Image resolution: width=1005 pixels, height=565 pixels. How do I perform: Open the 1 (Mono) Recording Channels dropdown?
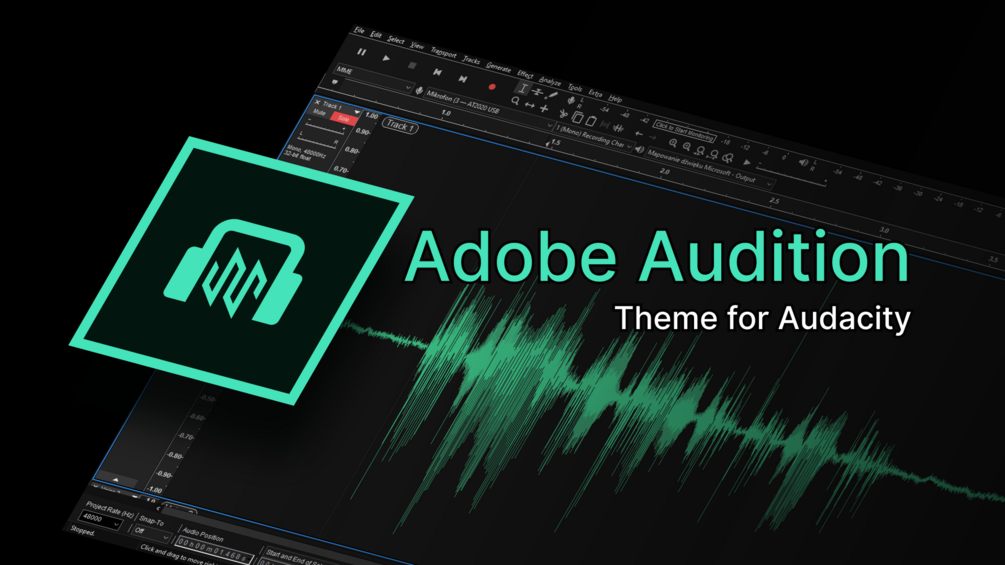(x=593, y=137)
